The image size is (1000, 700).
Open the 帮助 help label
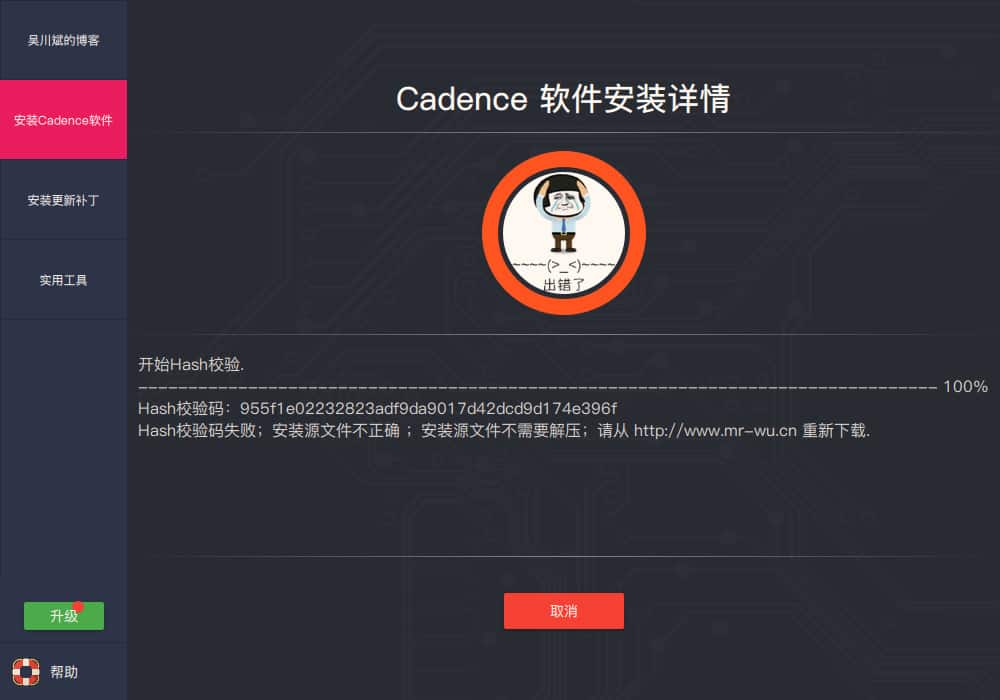pos(64,672)
